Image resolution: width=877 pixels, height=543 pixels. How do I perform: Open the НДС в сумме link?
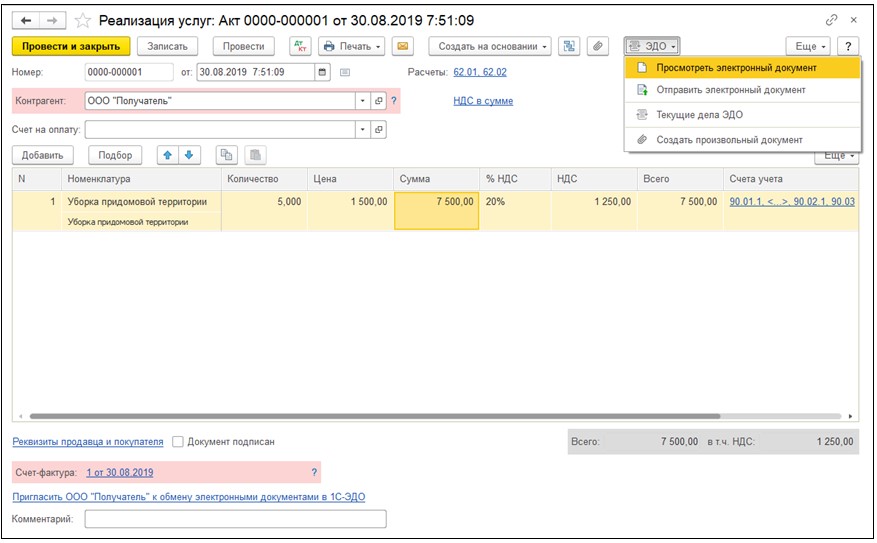coord(483,101)
